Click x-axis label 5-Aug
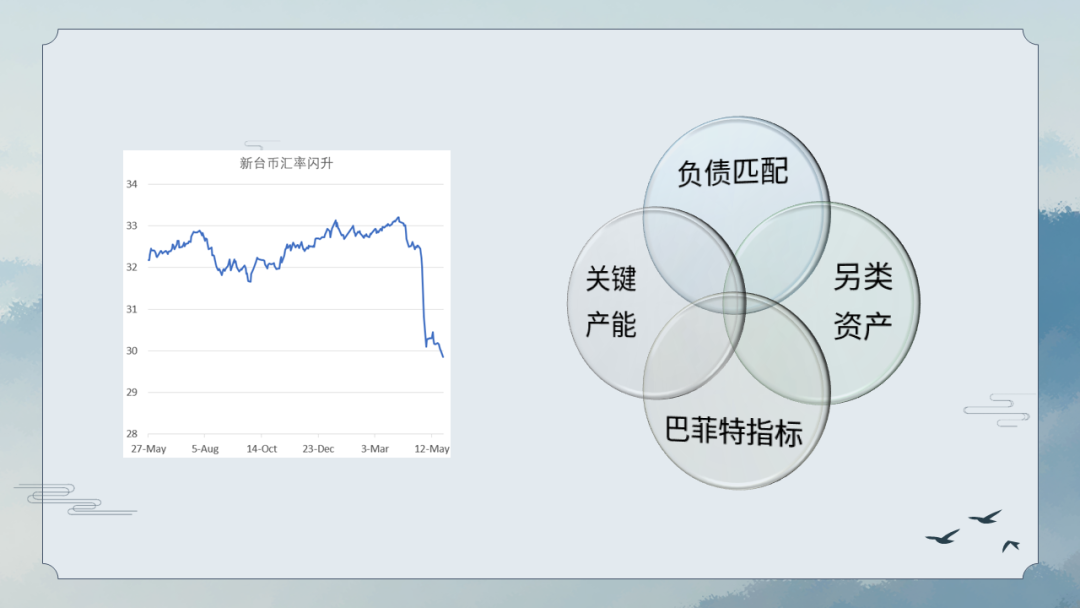 pos(205,449)
